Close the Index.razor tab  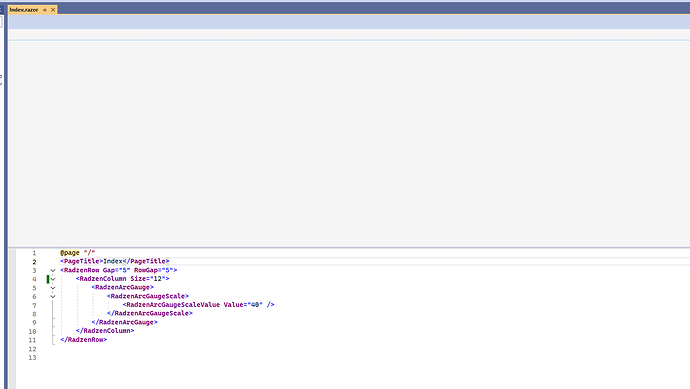click(53, 10)
